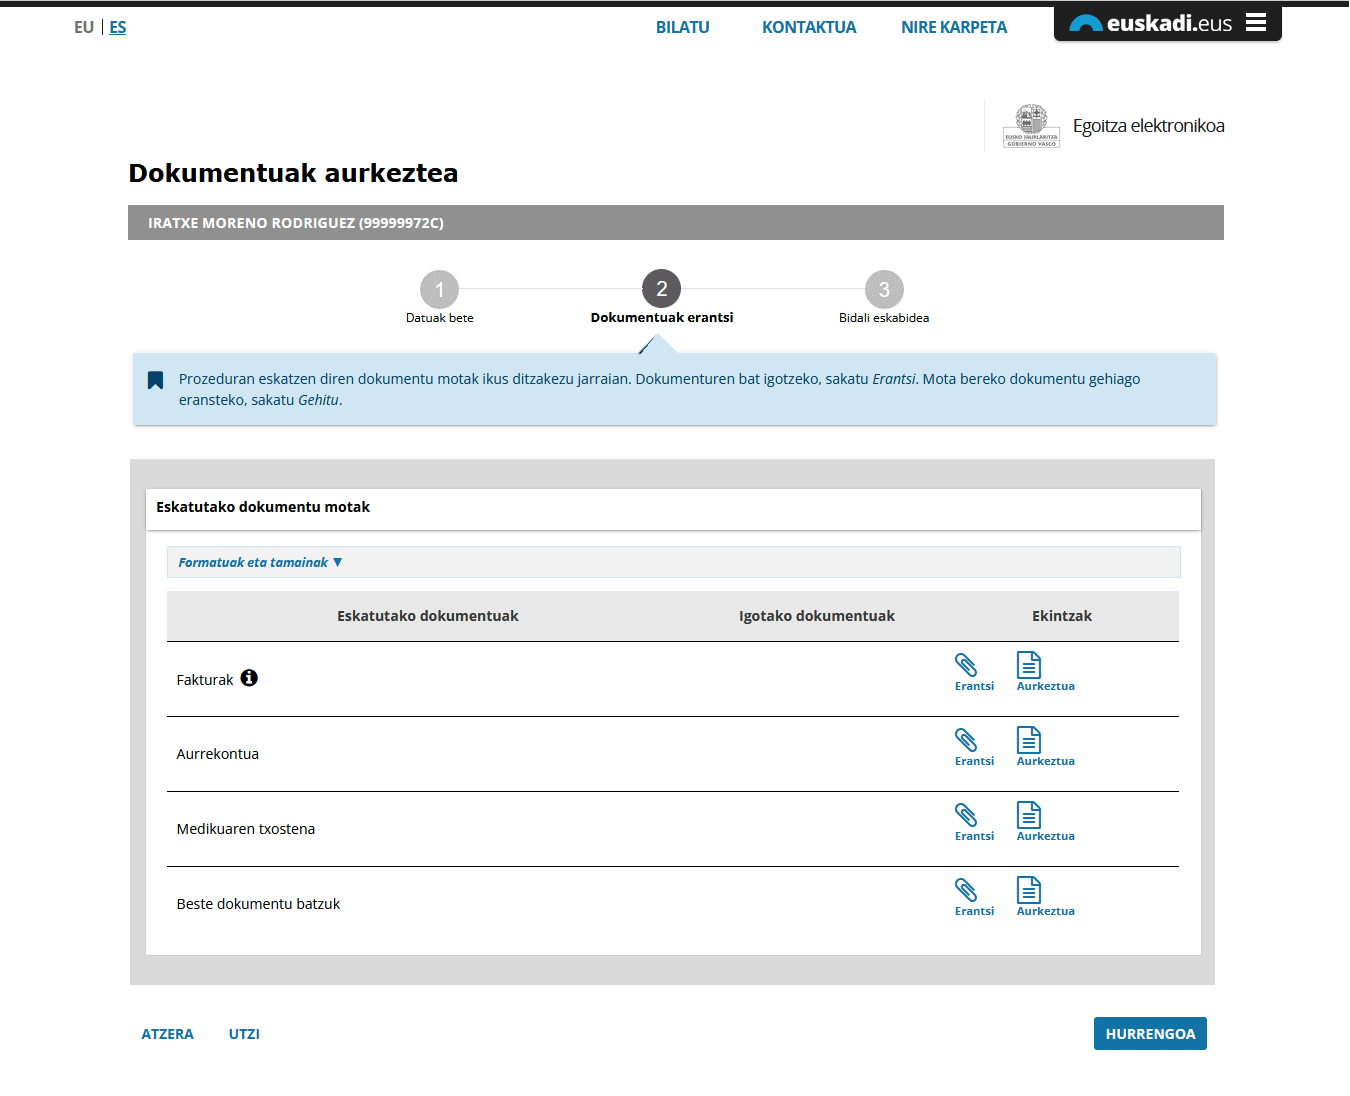
Task: Select step 3 Bidali eskabidea
Action: coord(884,290)
